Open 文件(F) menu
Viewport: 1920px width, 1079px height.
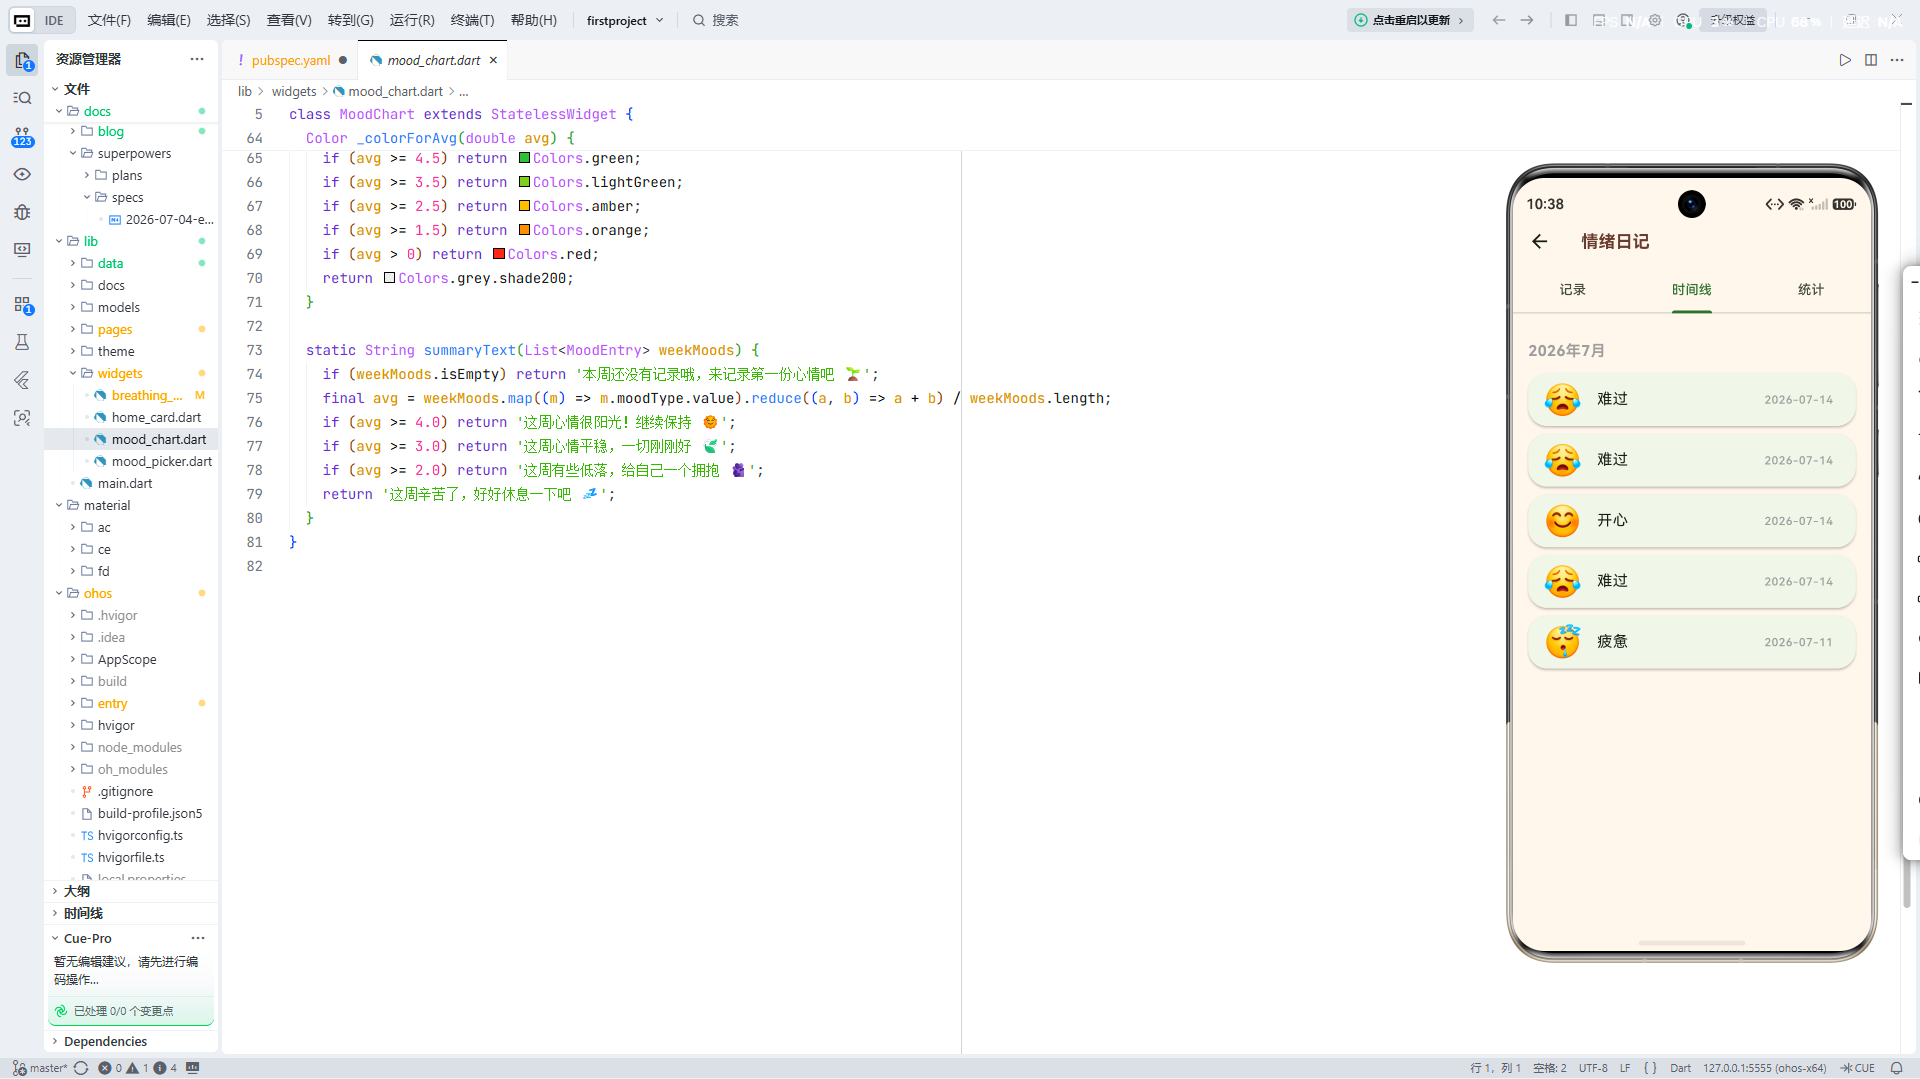pos(109,20)
